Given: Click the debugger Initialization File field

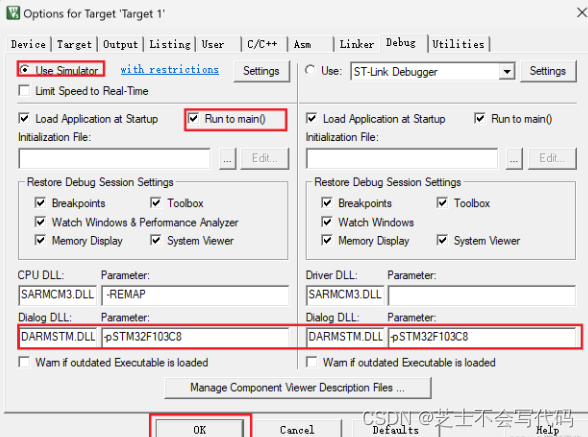Looking at the screenshot, I should point(402,159).
